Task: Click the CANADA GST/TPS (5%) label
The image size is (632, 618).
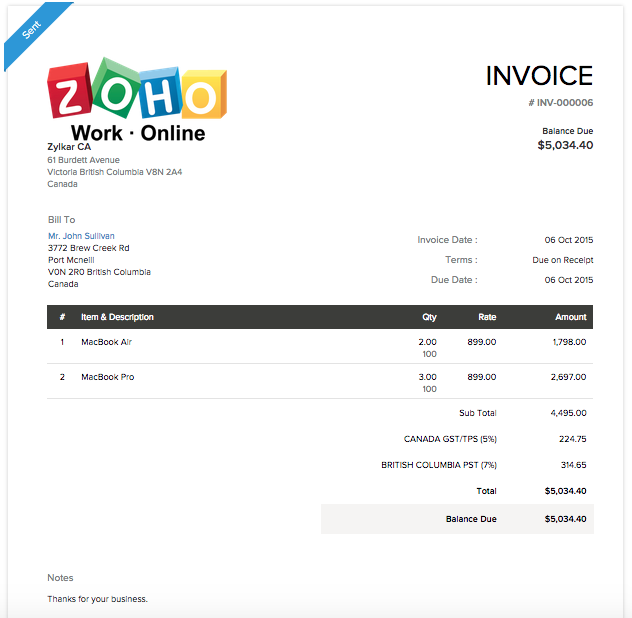Action: point(450,439)
